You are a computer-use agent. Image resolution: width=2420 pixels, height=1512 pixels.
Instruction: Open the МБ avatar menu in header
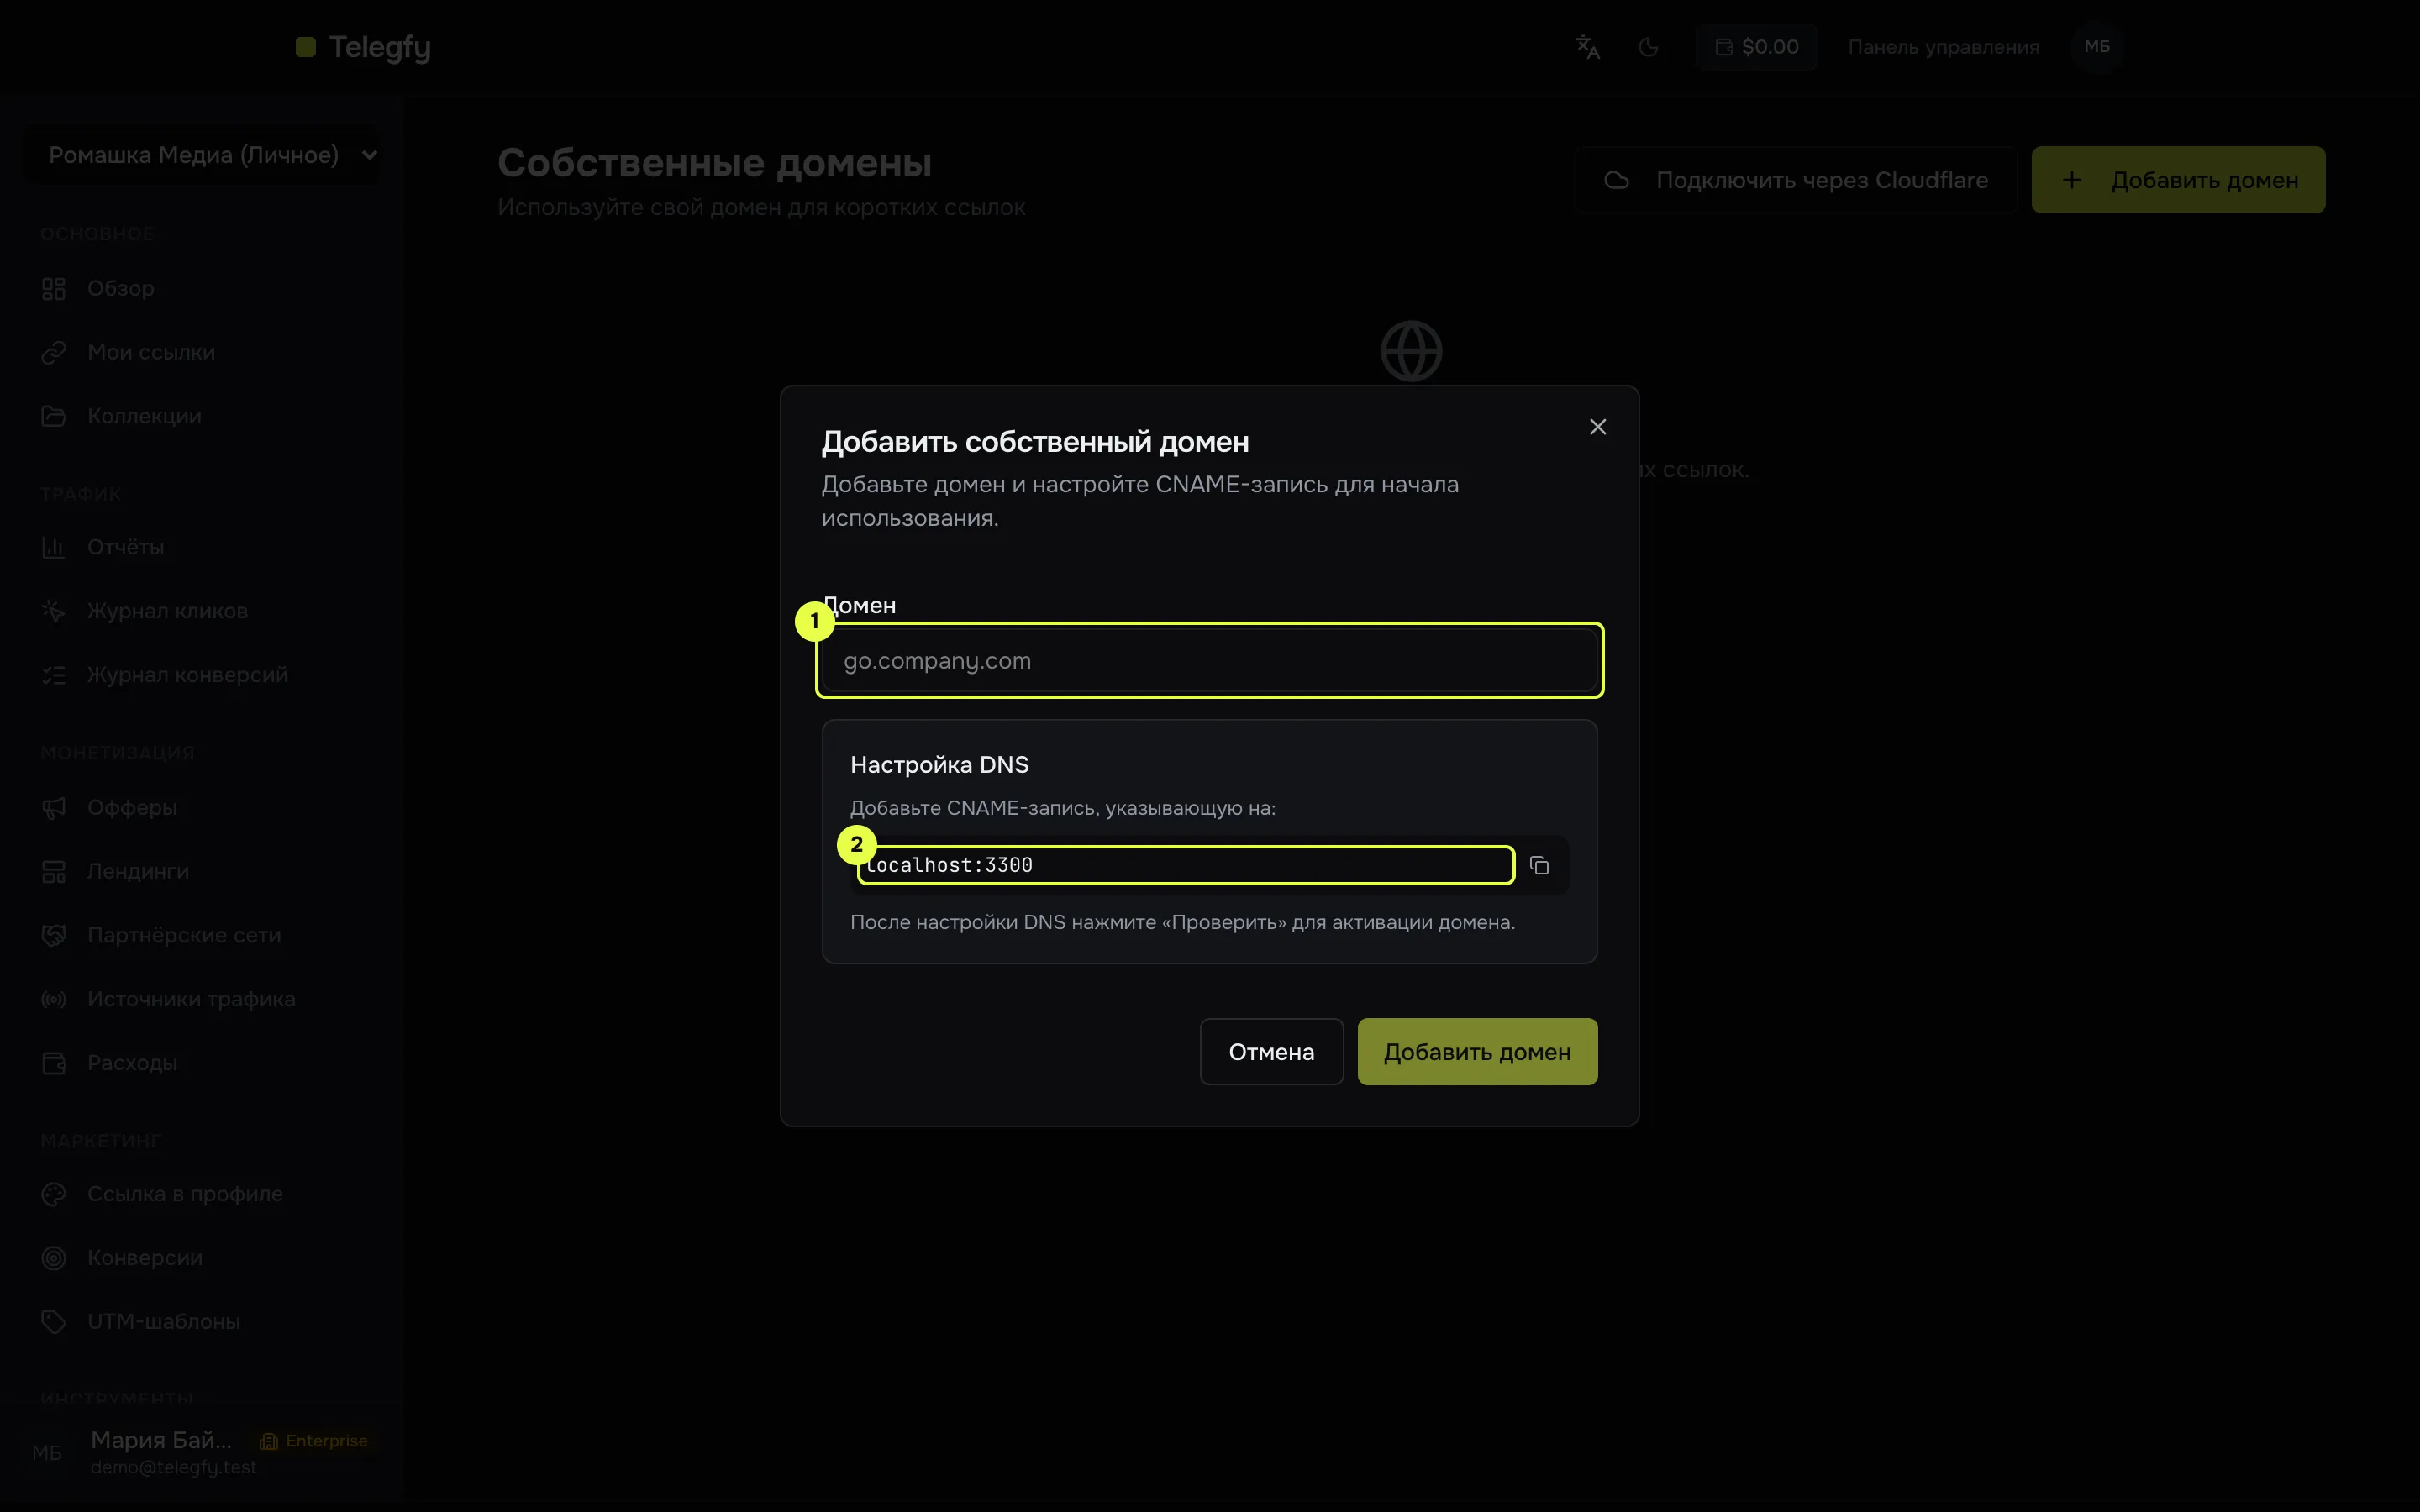[x=2097, y=47]
